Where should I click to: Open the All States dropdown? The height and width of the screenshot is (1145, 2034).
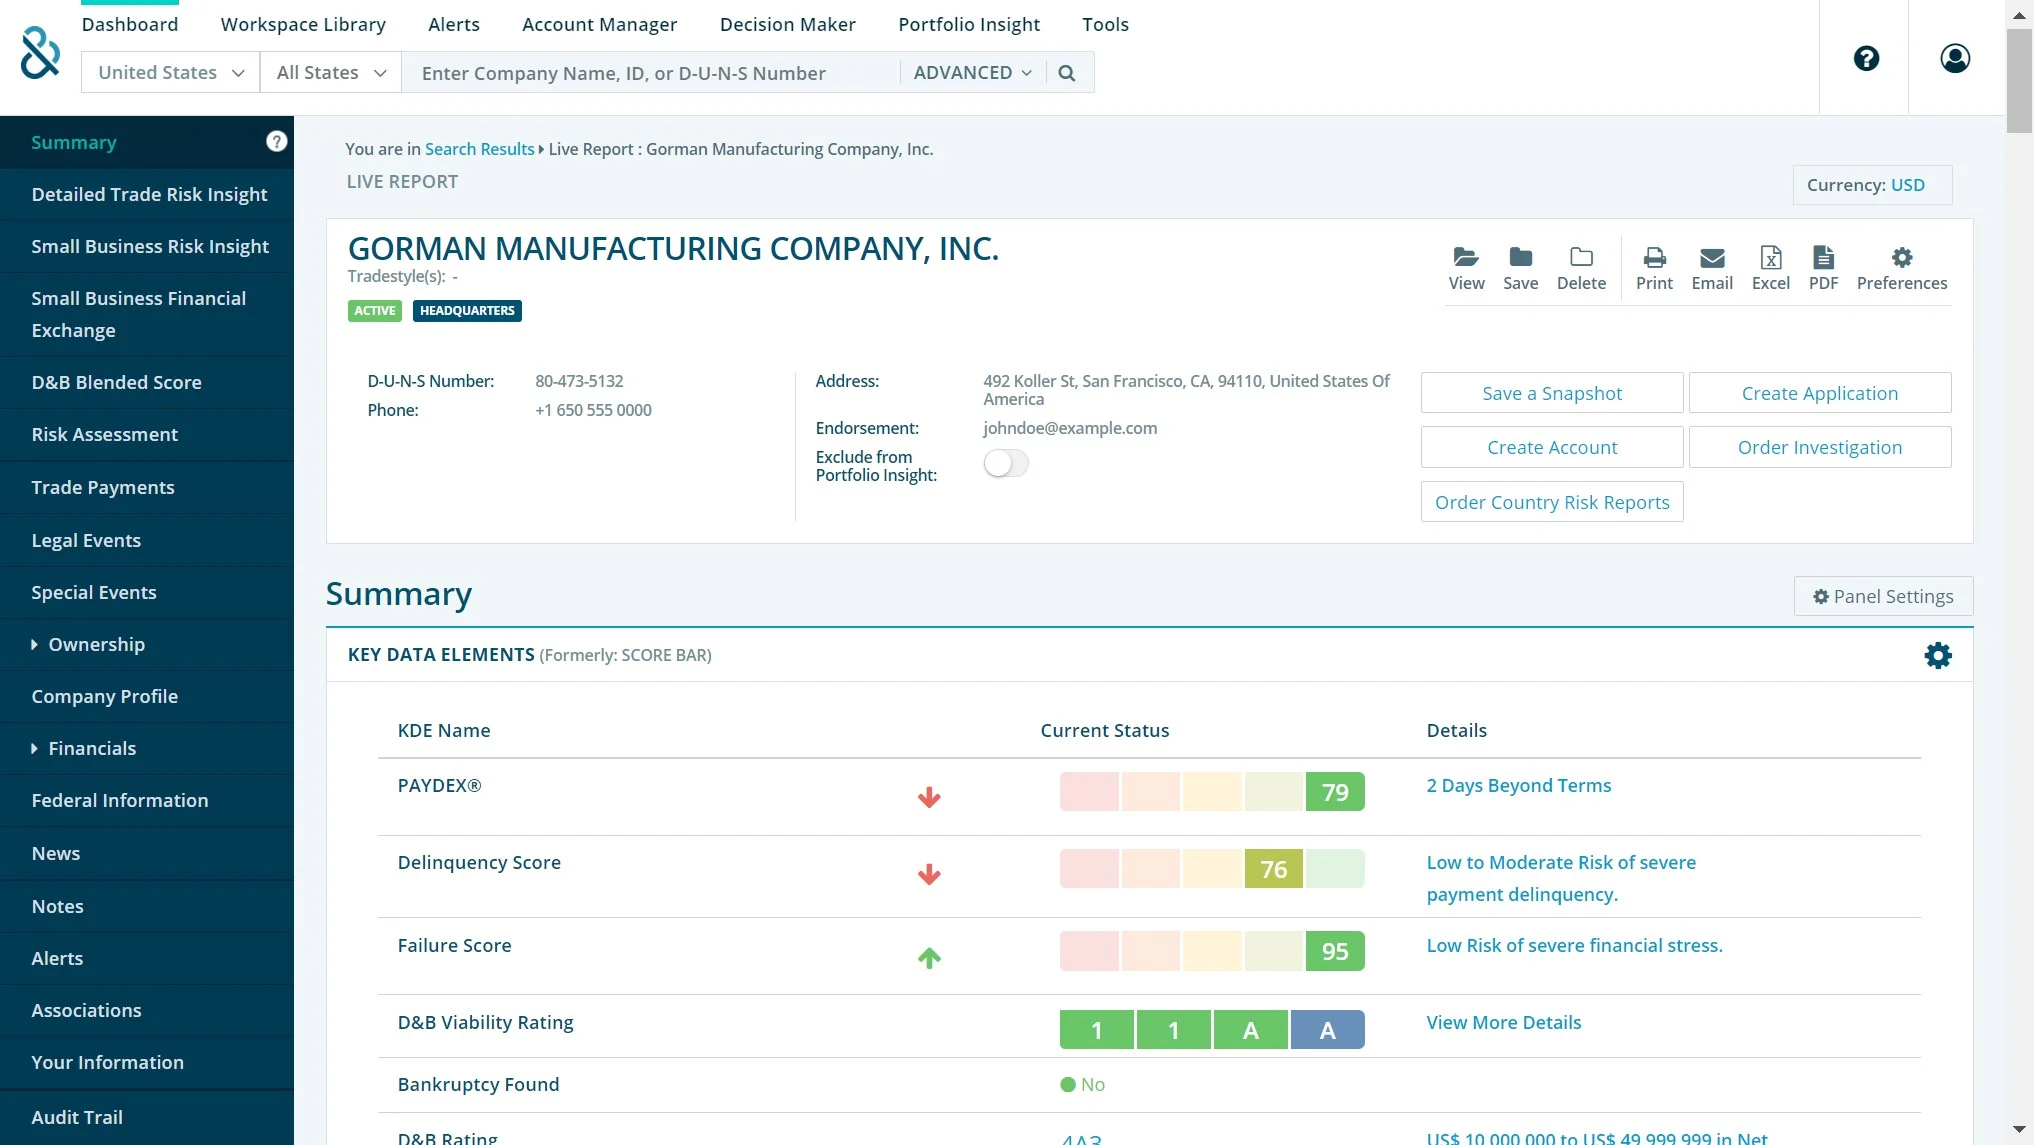pos(330,73)
